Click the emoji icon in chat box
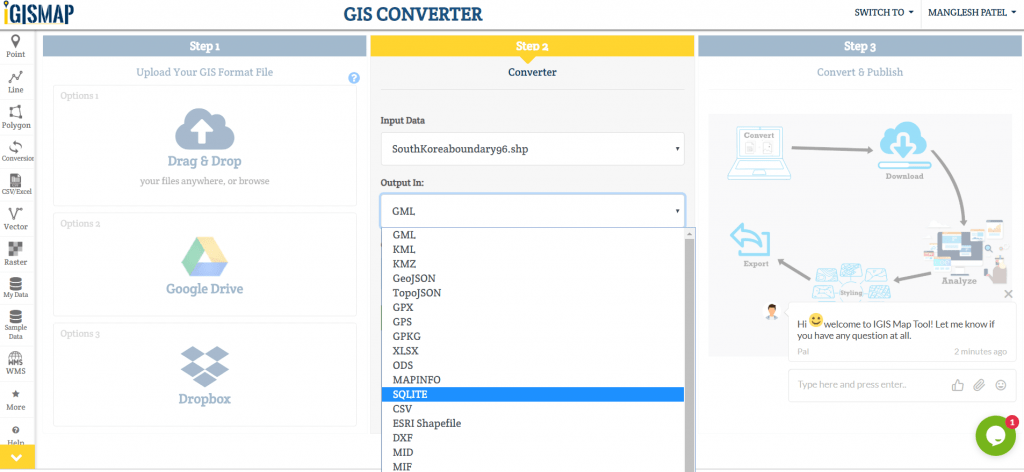Viewport: 1024px width, 472px height. [x=1000, y=385]
